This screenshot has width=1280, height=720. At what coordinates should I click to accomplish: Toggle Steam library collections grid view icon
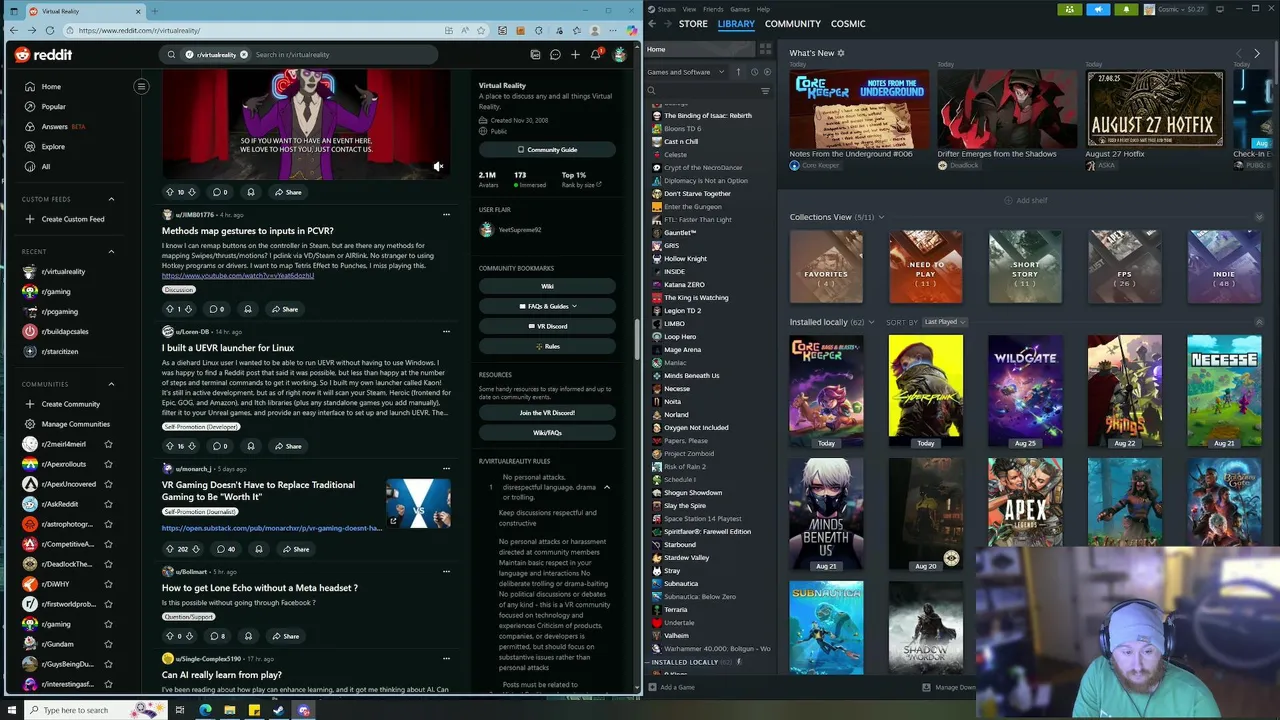(765, 48)
